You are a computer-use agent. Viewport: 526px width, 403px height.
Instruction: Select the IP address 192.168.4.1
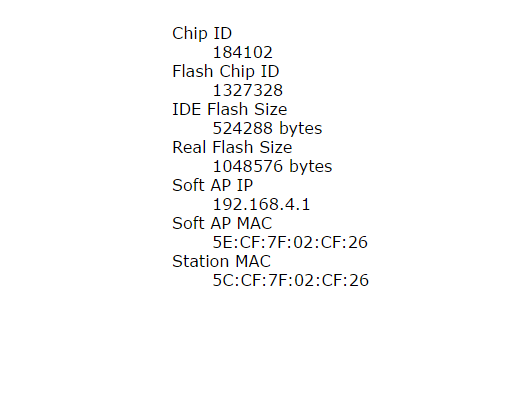(261, 204)
